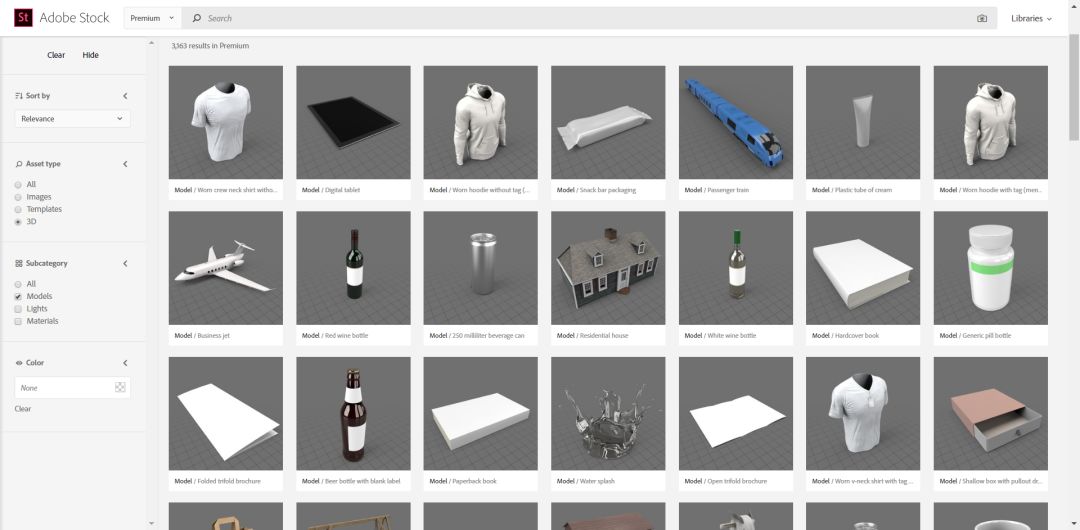The image size is (1080, 530).
Task: Open the Premium search scope dropdown
Action: pyautogui.click(x=151, y=18)
